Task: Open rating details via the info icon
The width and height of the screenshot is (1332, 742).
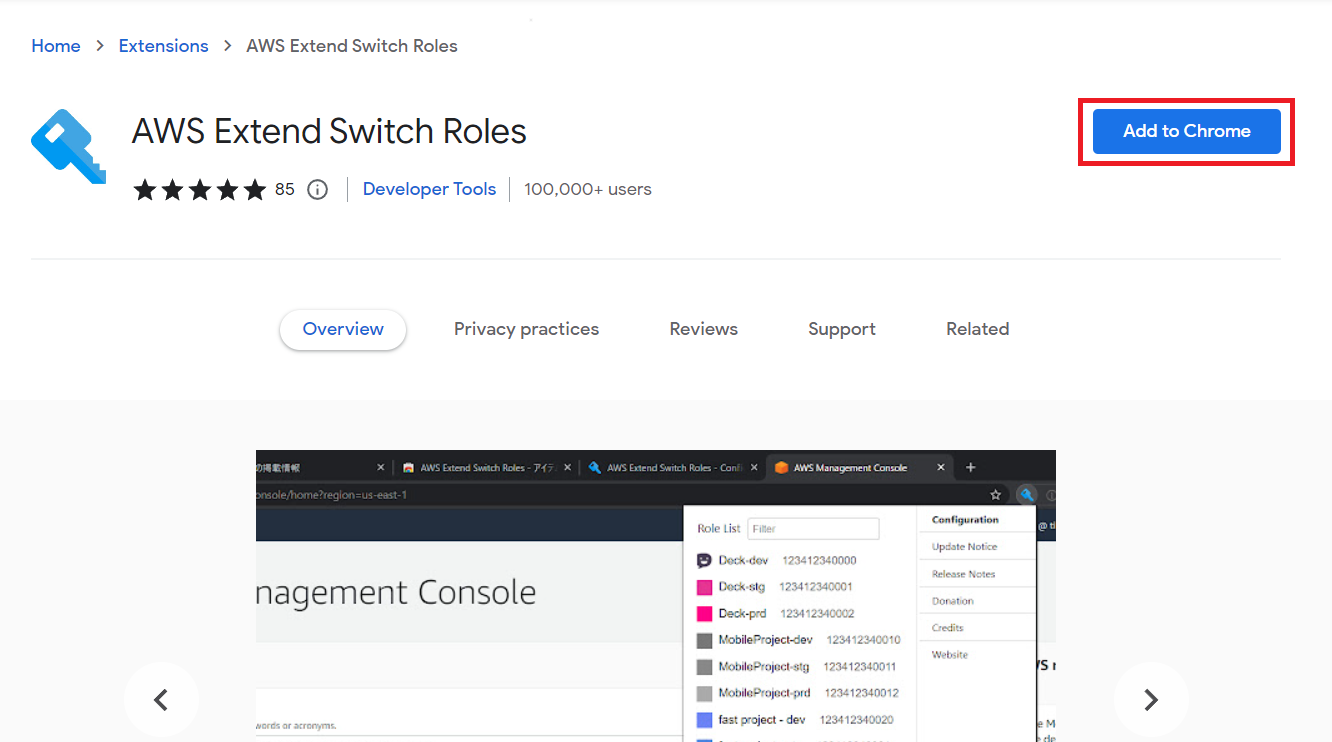Action: (x=317, y=189)
